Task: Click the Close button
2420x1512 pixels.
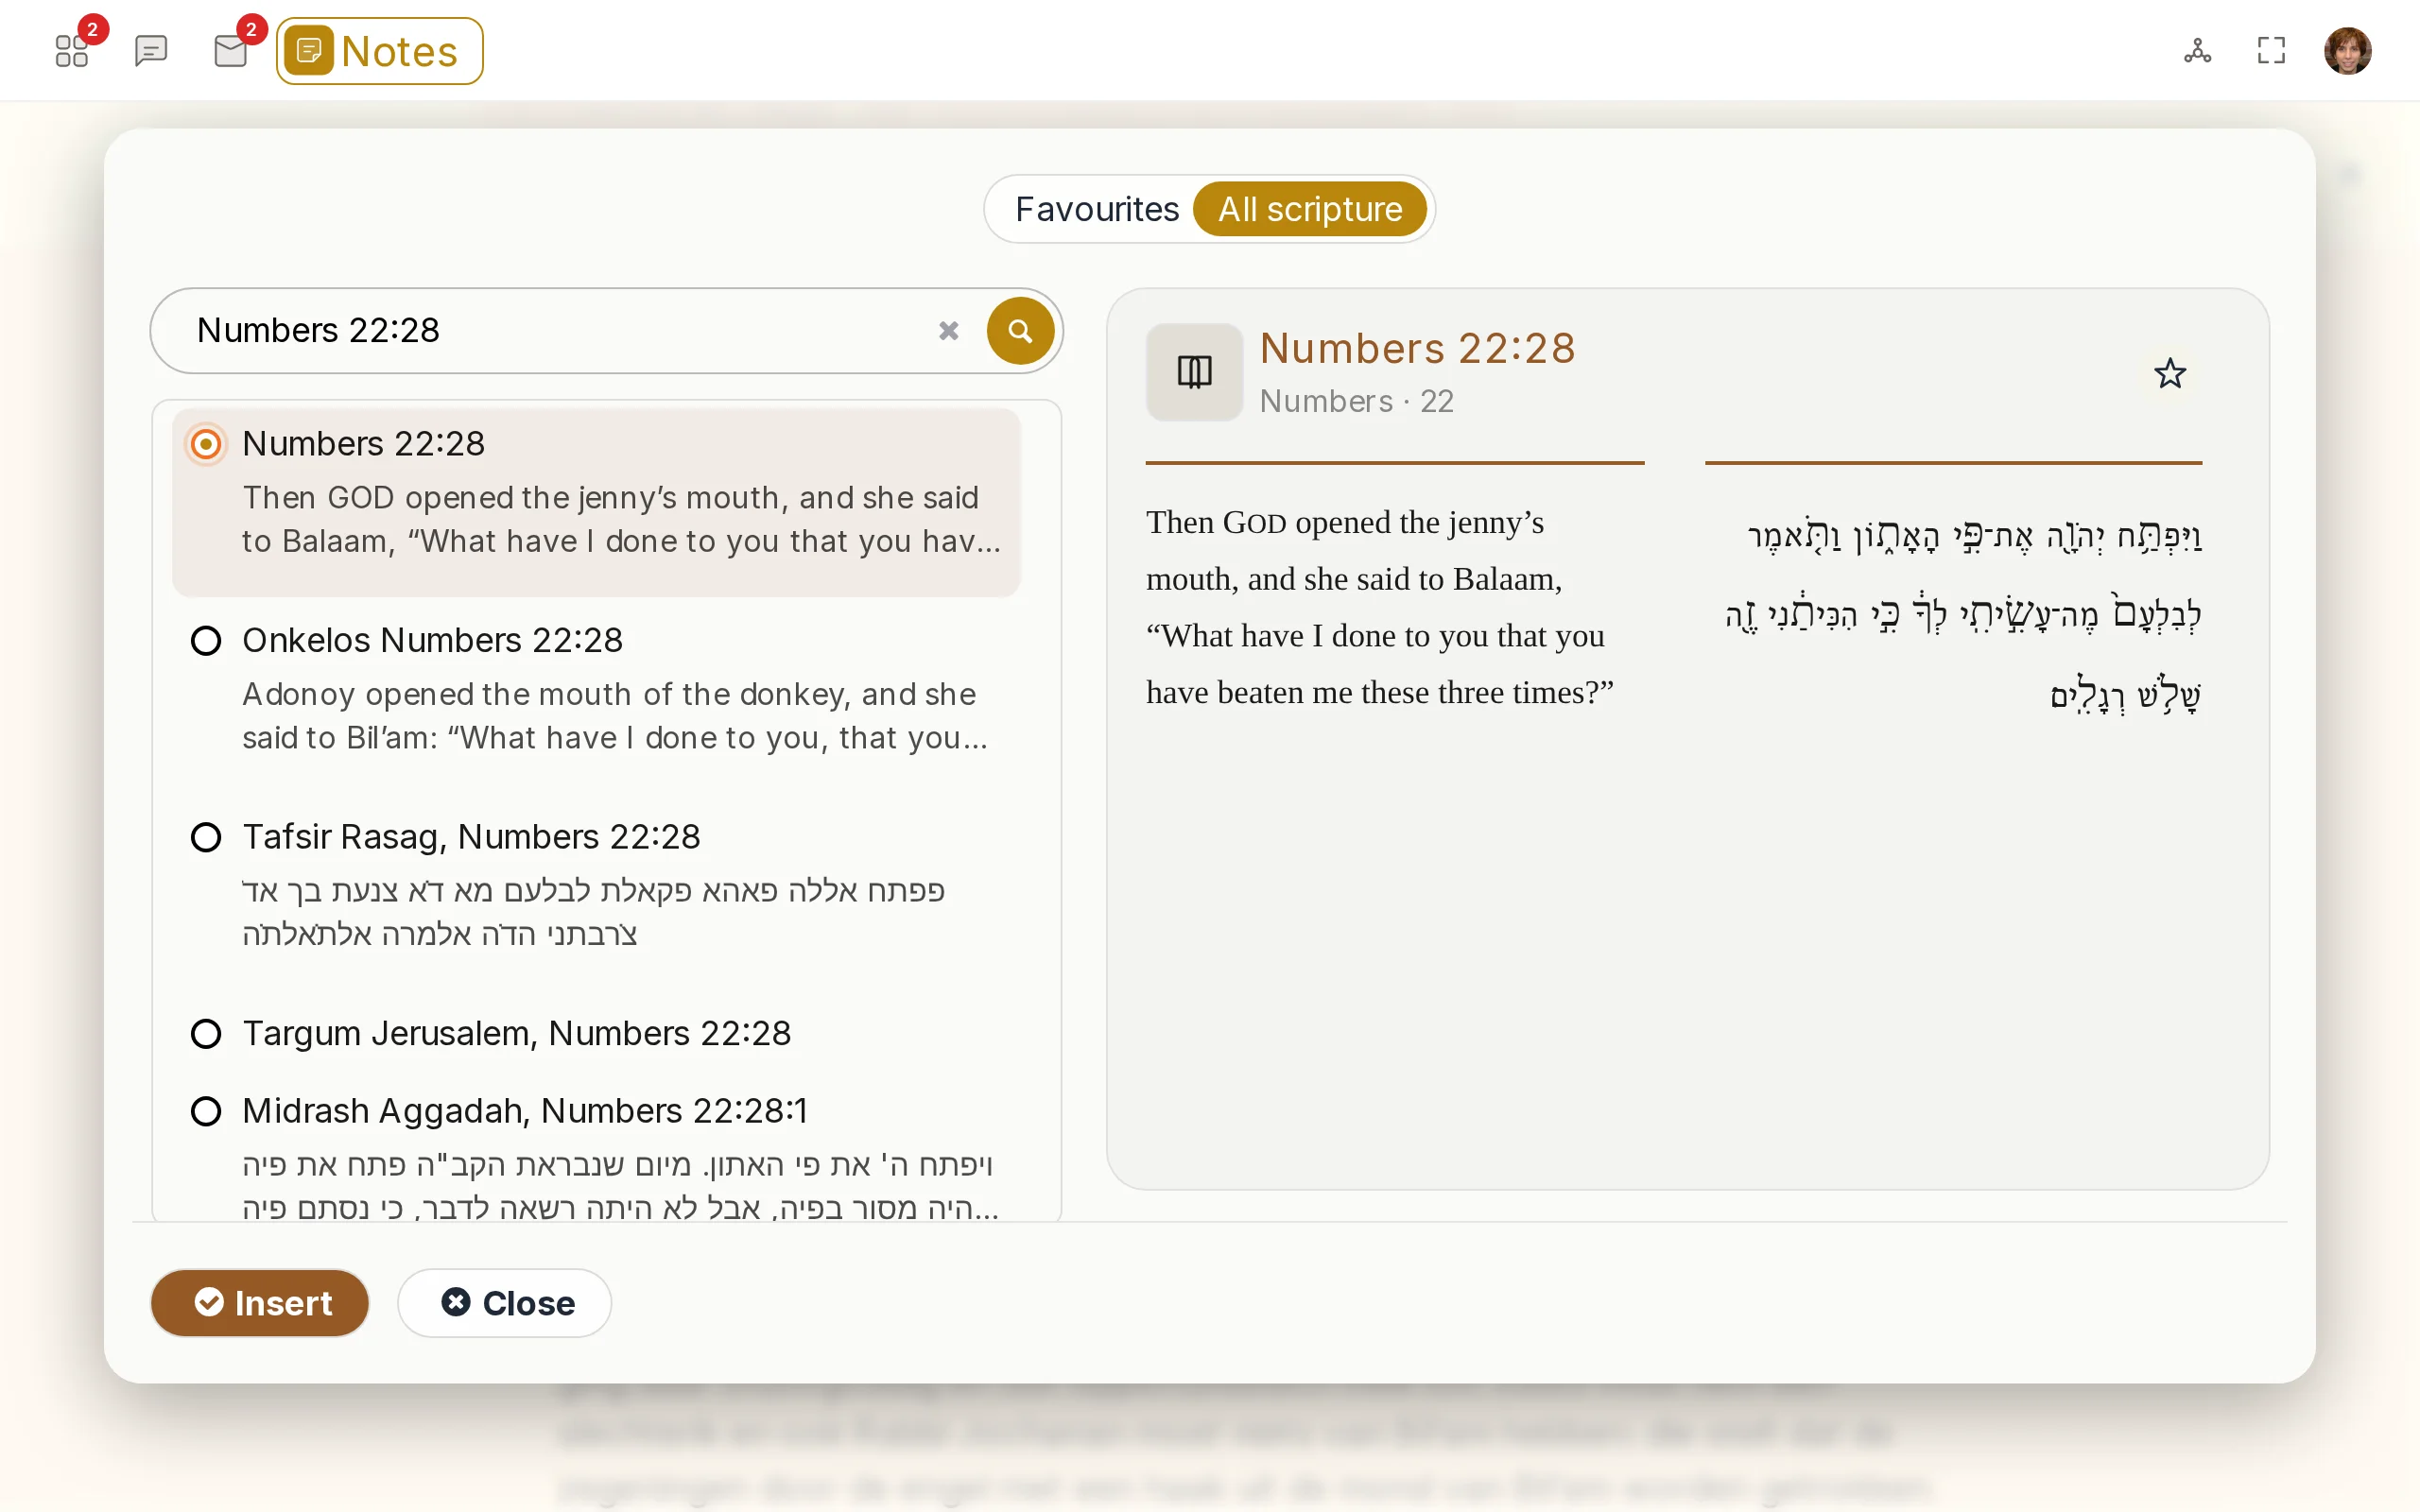Action: [x=505, y=1303]
